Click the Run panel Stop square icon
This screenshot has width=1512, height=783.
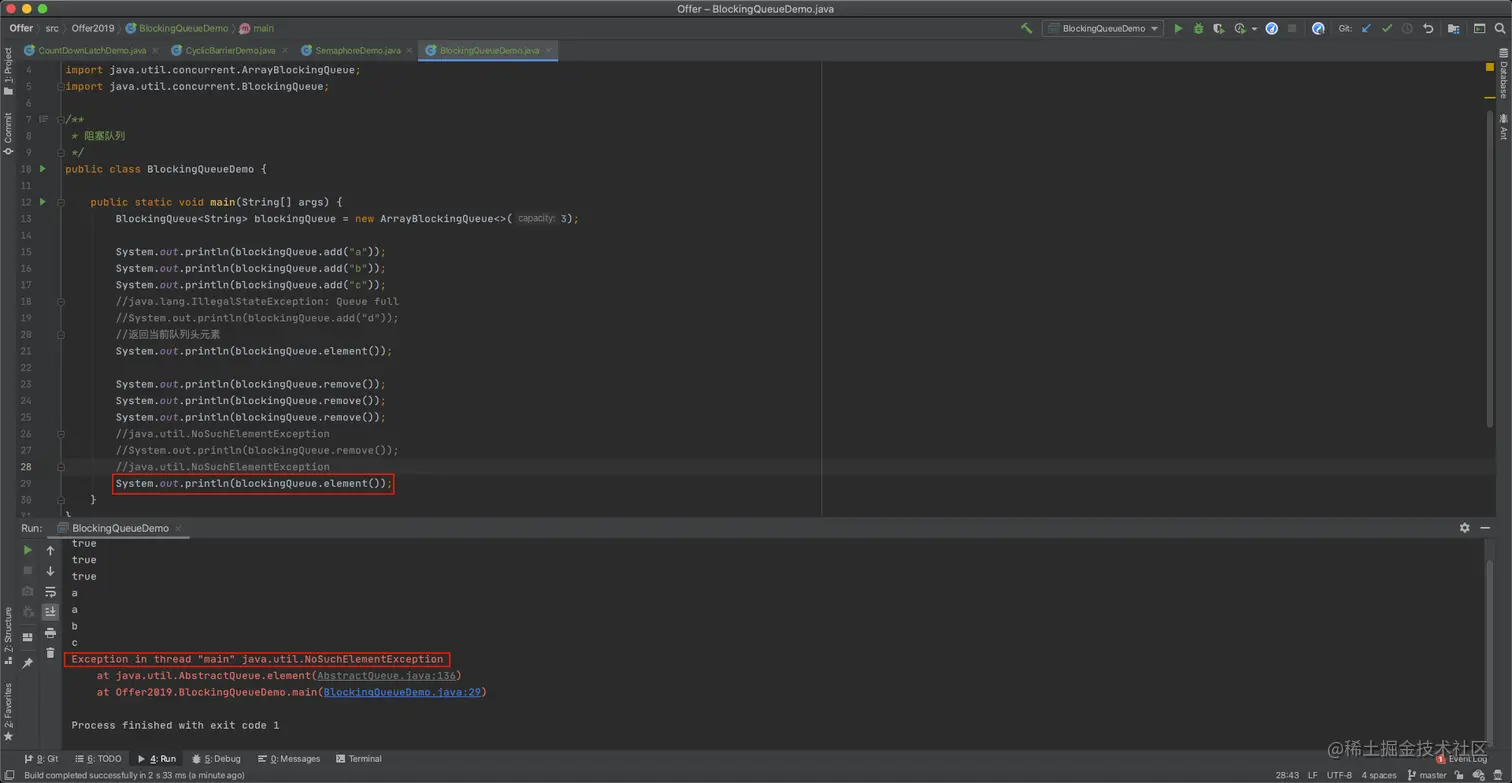tap(27, 570)
